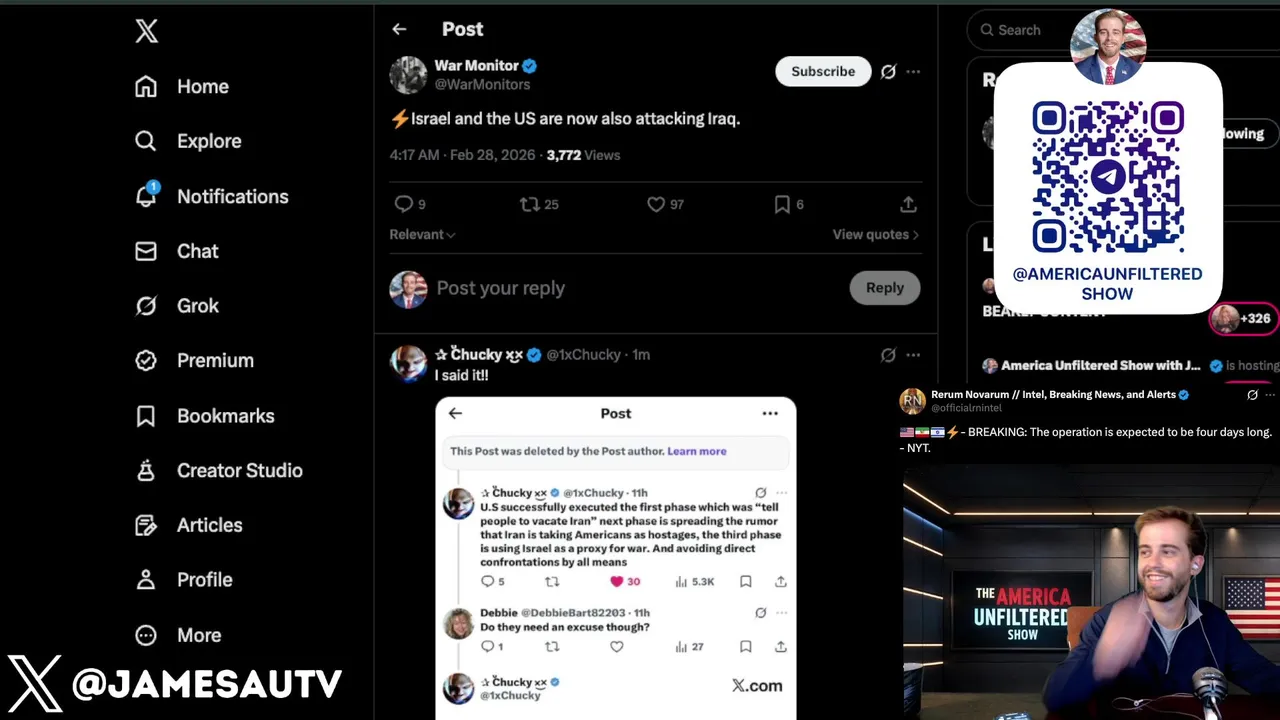The image size is (1280, 720).
Task: Open more options on Chucky's reply
Action: click(x=913, y=355)
